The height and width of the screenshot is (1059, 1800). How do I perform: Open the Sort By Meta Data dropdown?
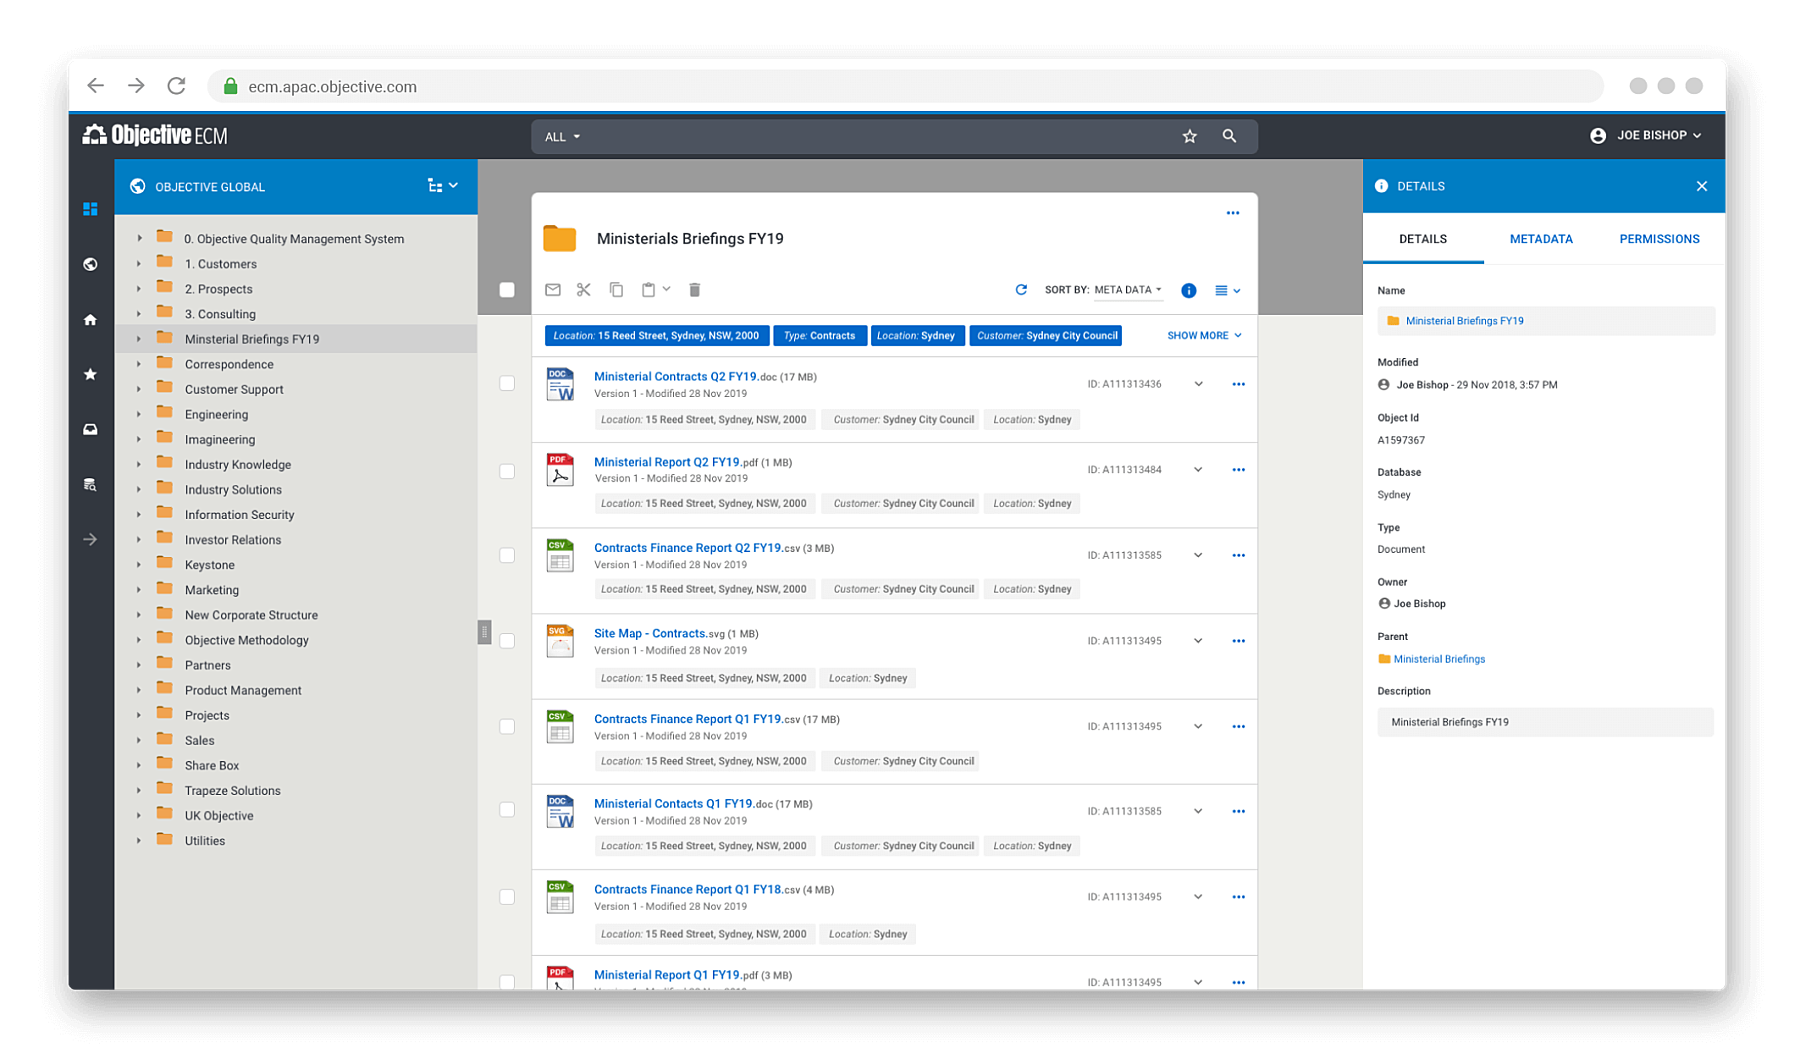click(x=1128, y=290)
